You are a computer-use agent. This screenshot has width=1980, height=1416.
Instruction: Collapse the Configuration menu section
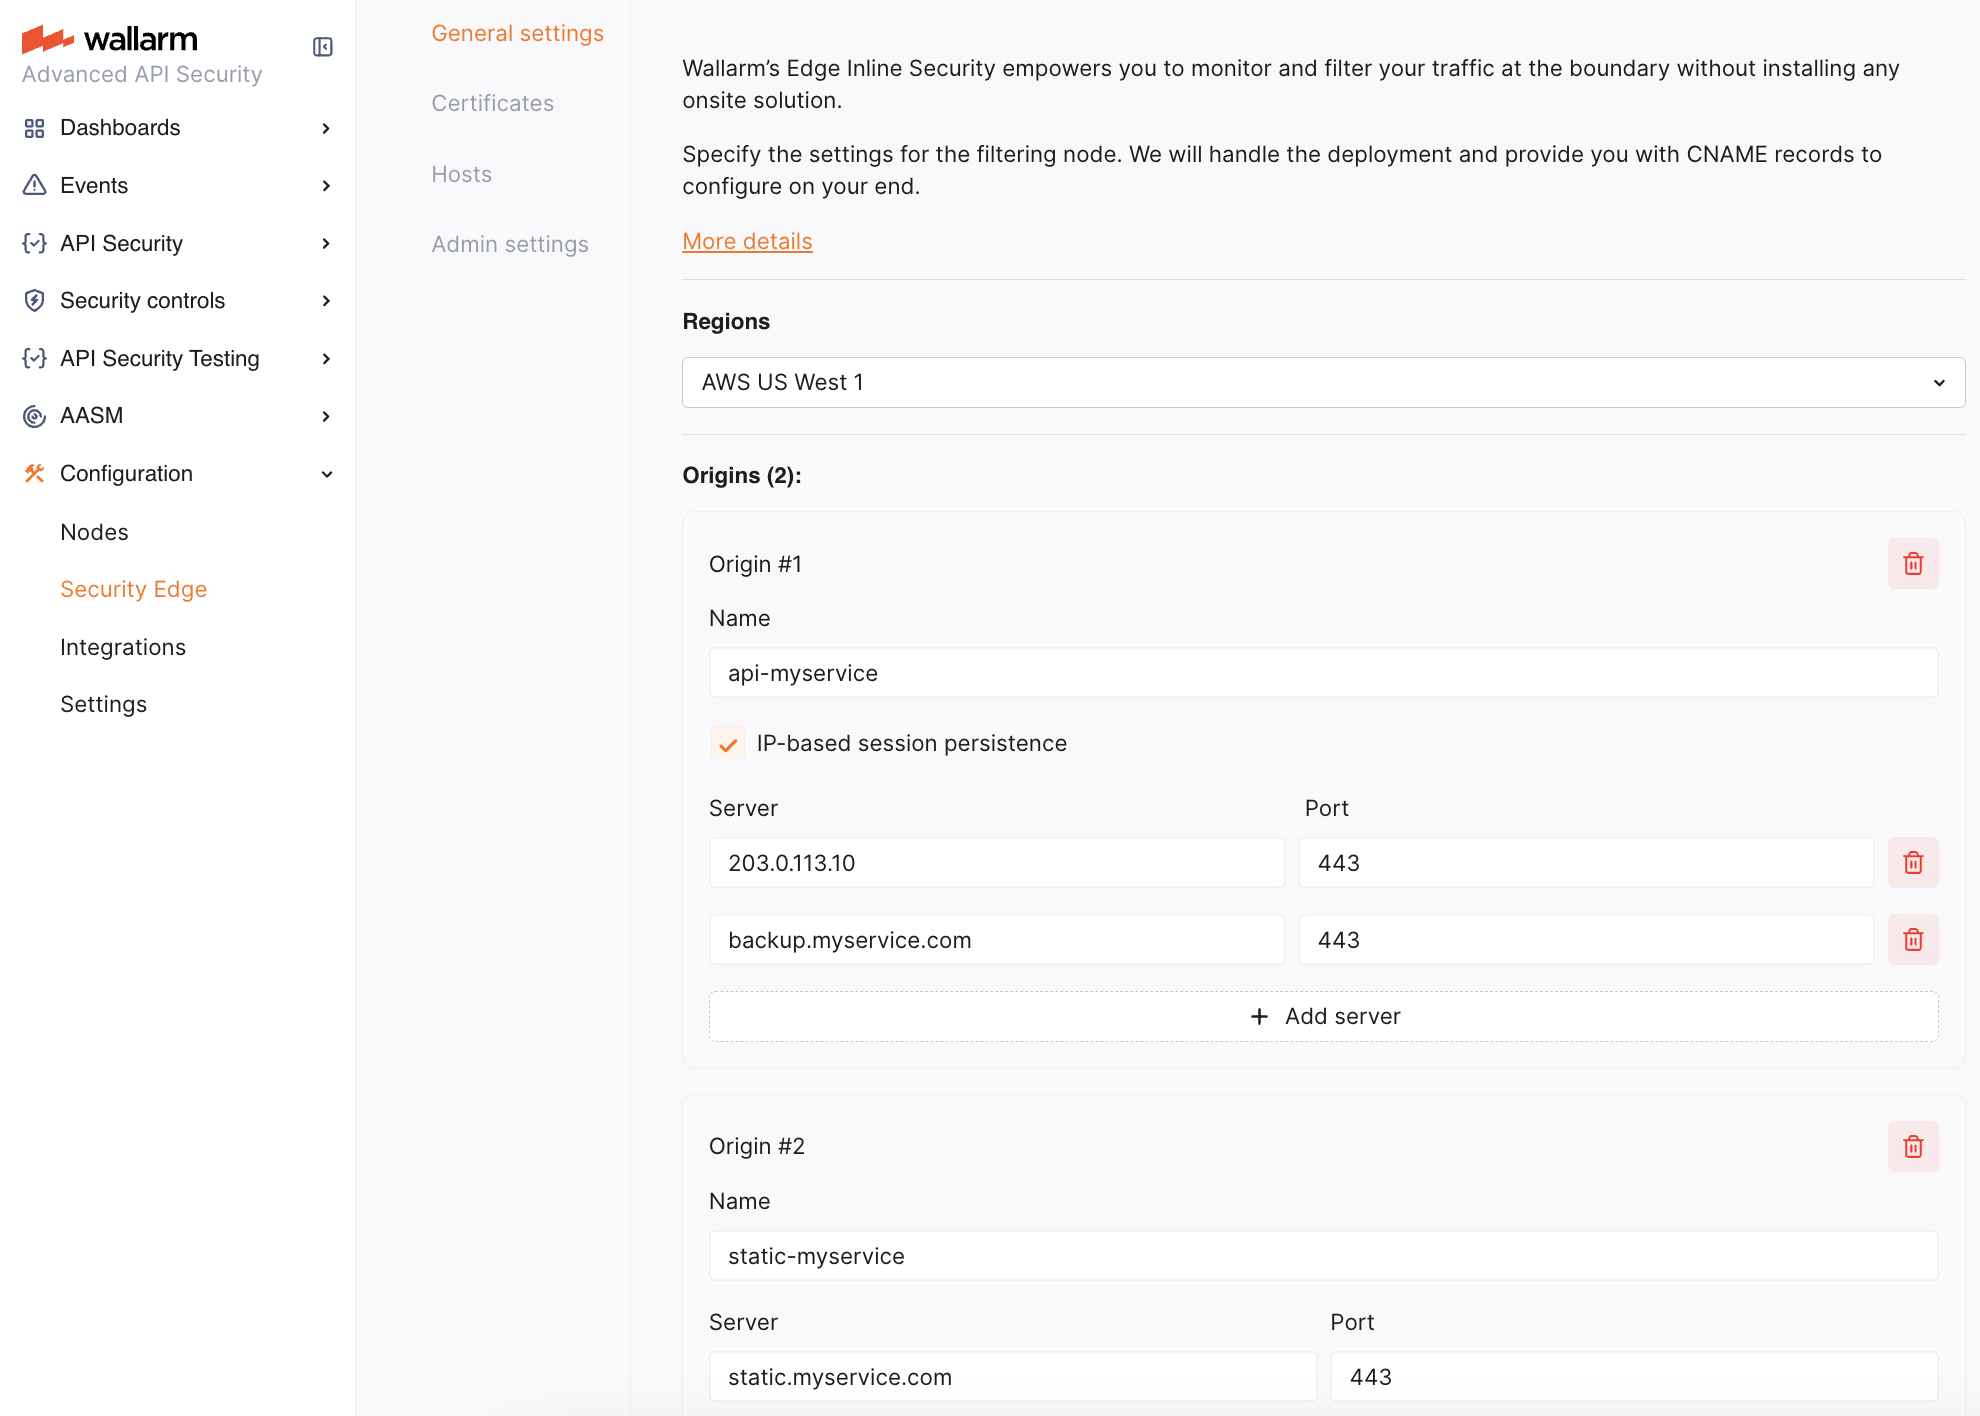tap(326, 474)
